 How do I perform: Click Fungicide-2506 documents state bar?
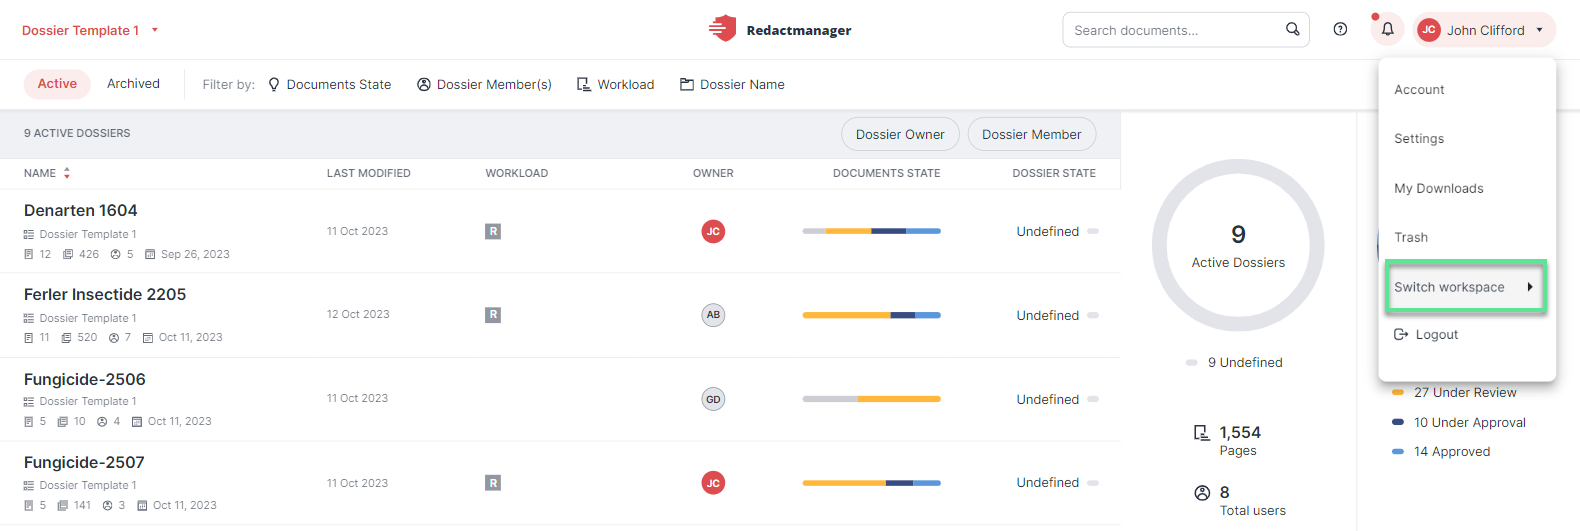pos(871,399)
